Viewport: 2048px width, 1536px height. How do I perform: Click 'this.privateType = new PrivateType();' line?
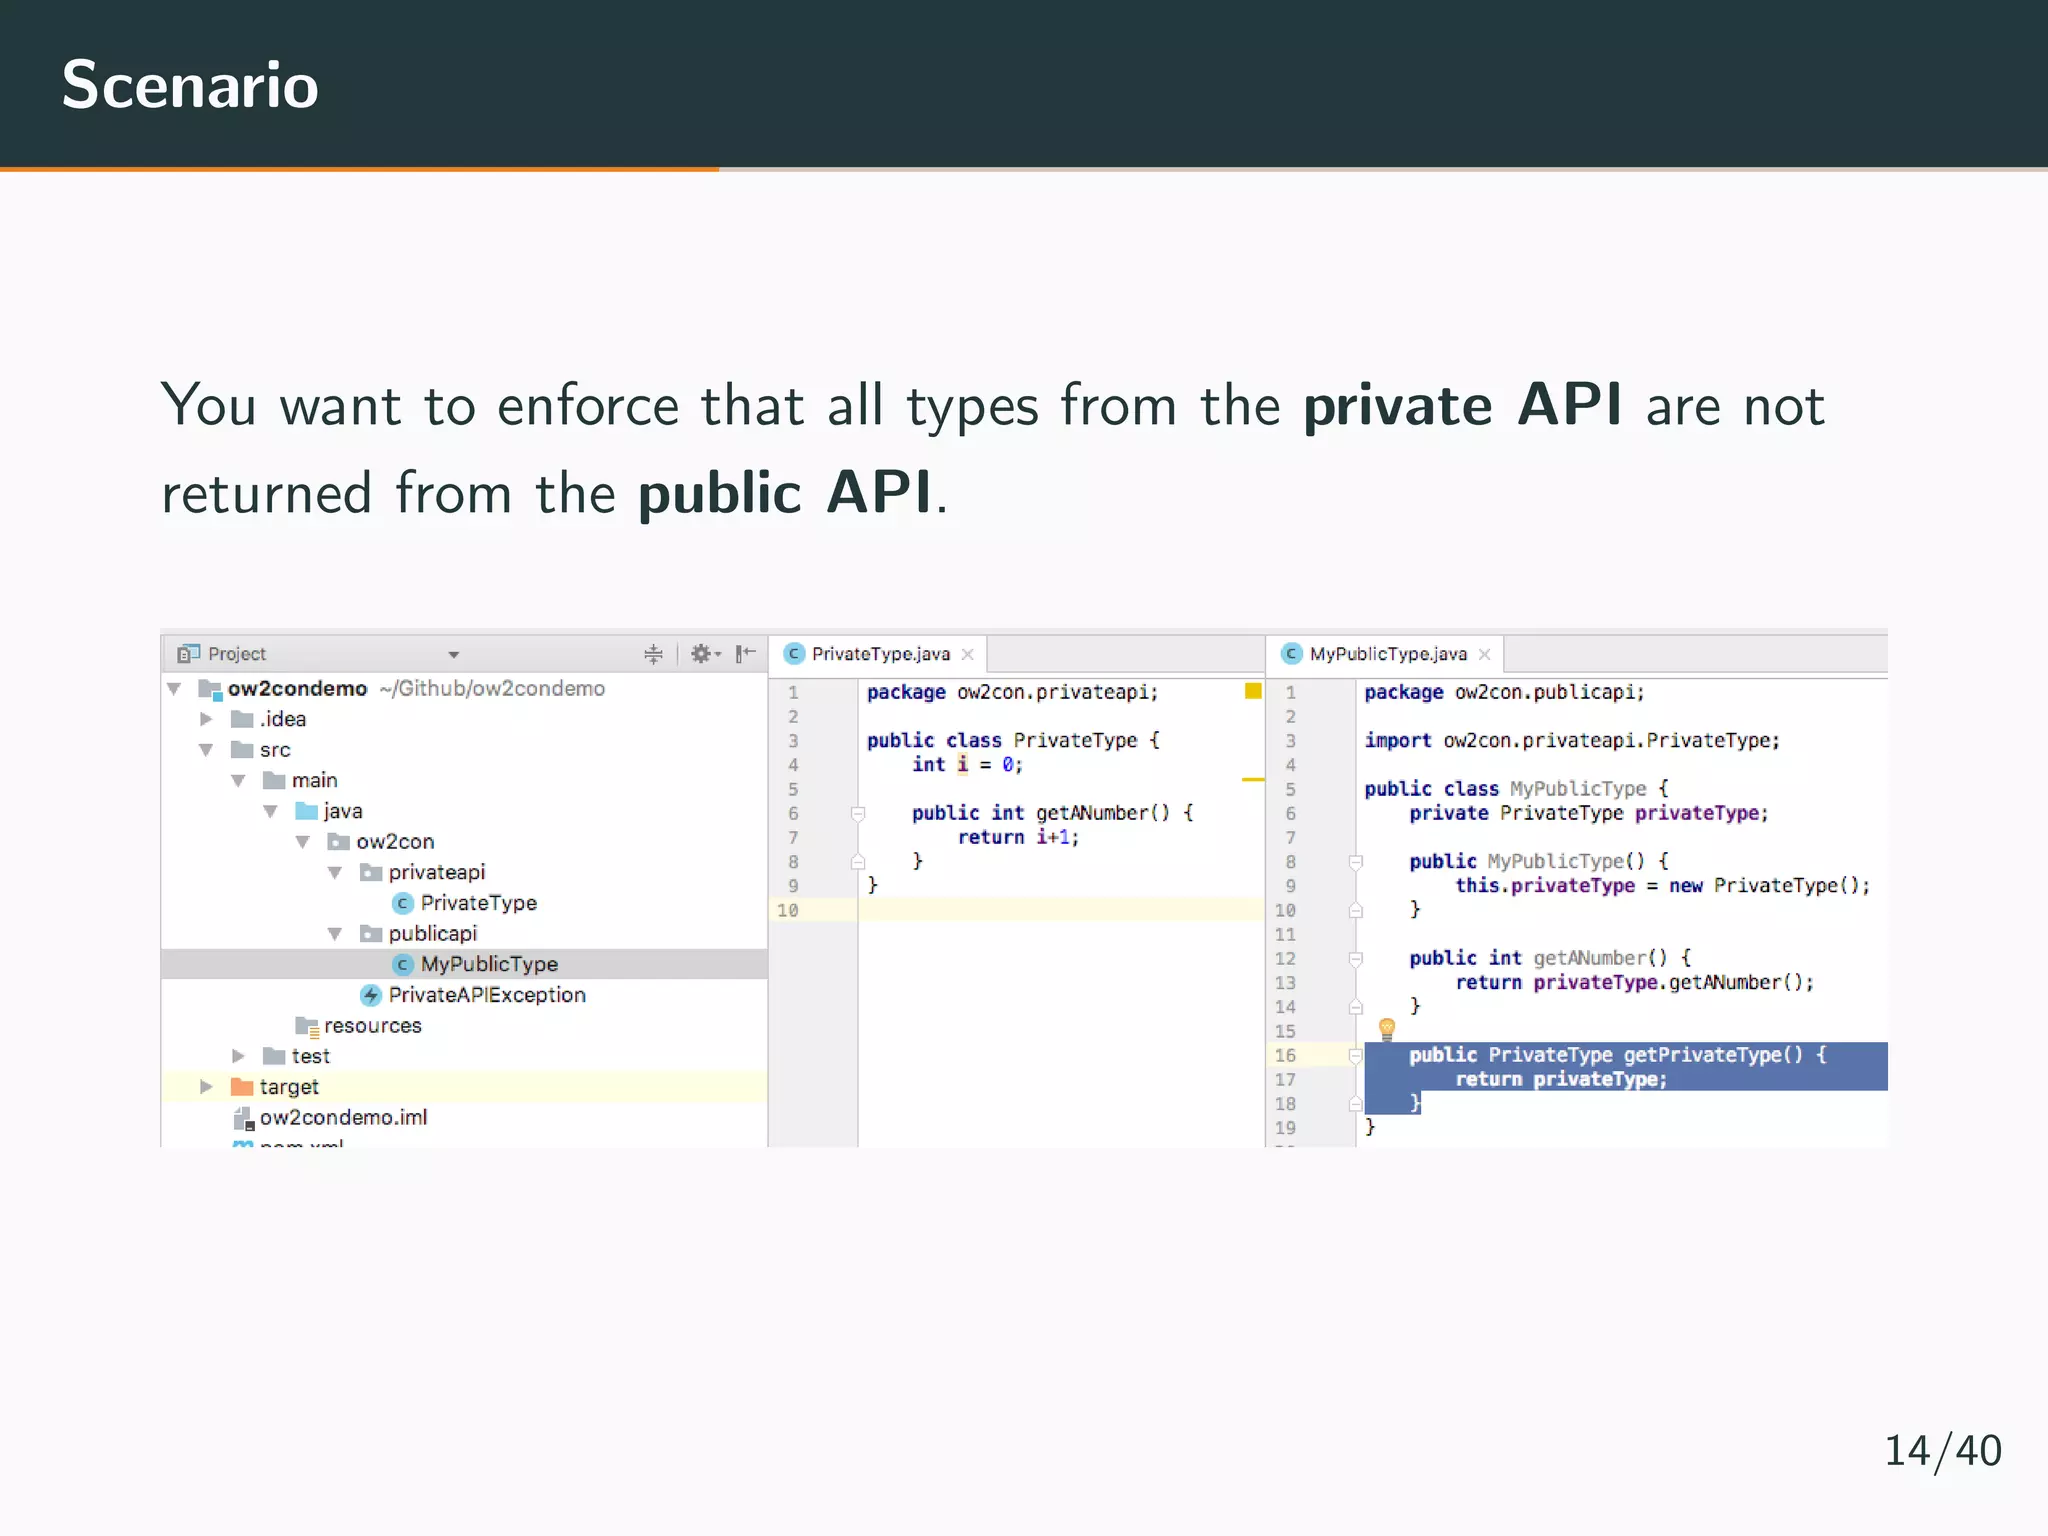click(1662, 886)
